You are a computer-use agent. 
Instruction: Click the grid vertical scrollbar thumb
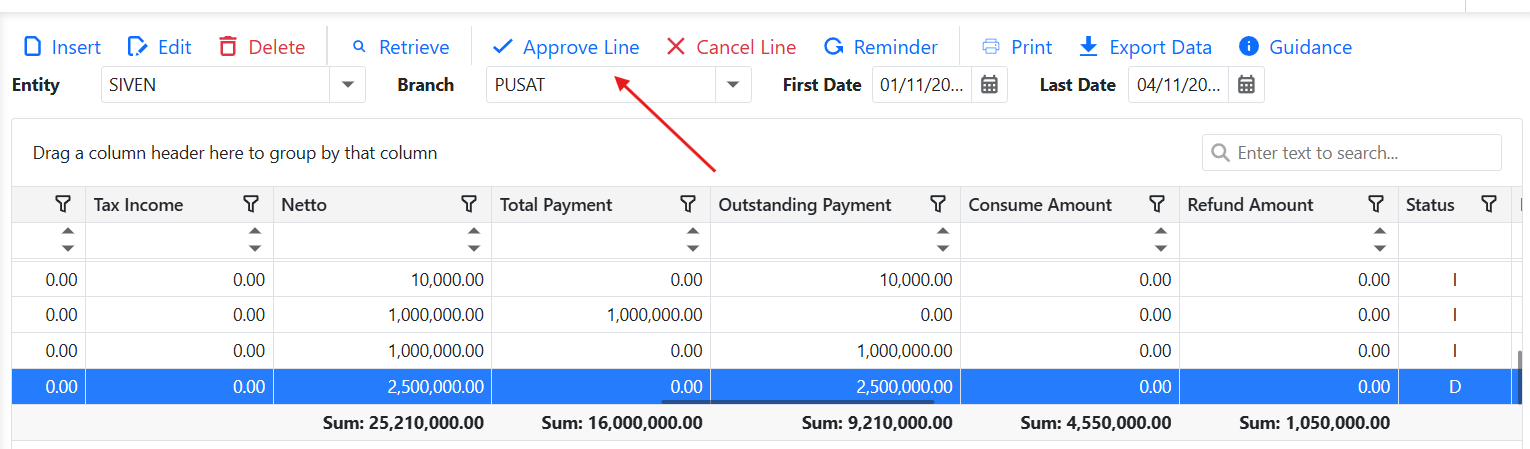(x=1520, y=375)
